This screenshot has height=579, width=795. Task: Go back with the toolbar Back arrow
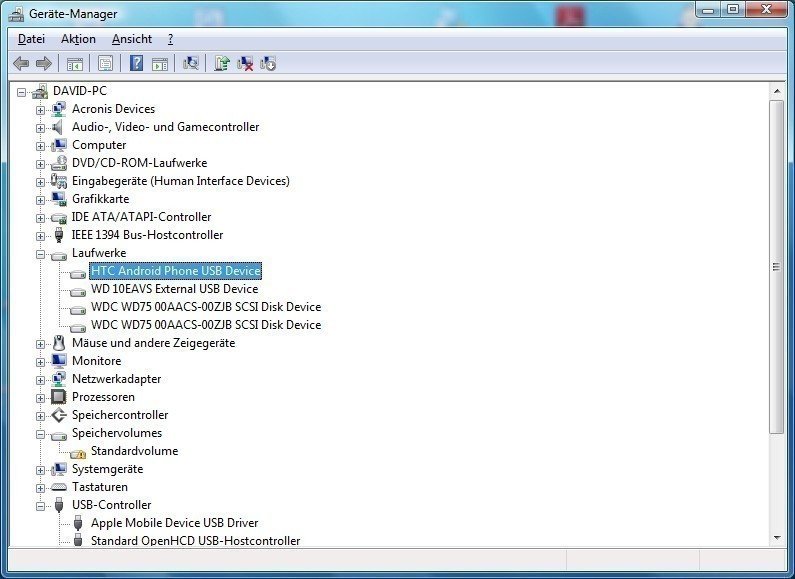21,63
